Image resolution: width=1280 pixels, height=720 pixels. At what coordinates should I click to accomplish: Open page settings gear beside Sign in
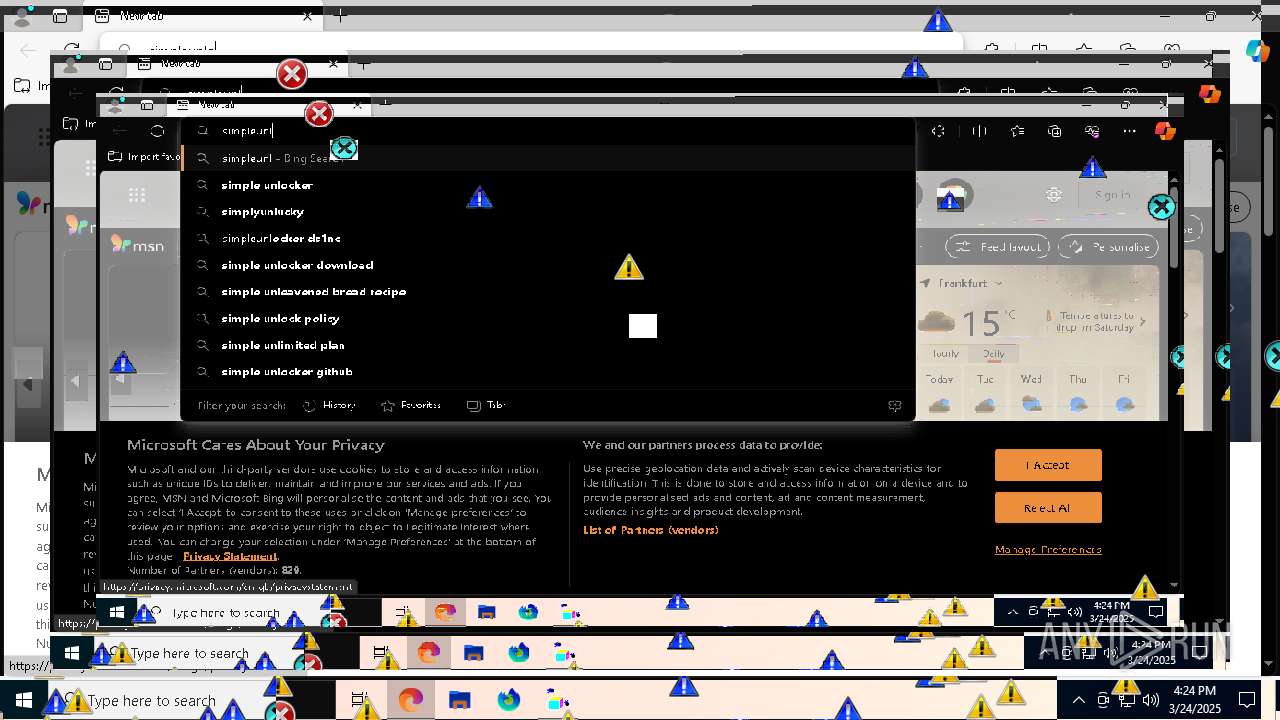point(1054,195)
